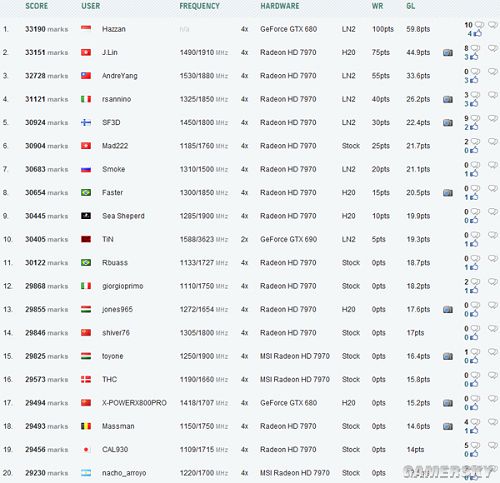Click the WR column header
This screenshot has height=483, width=500.
377,6
